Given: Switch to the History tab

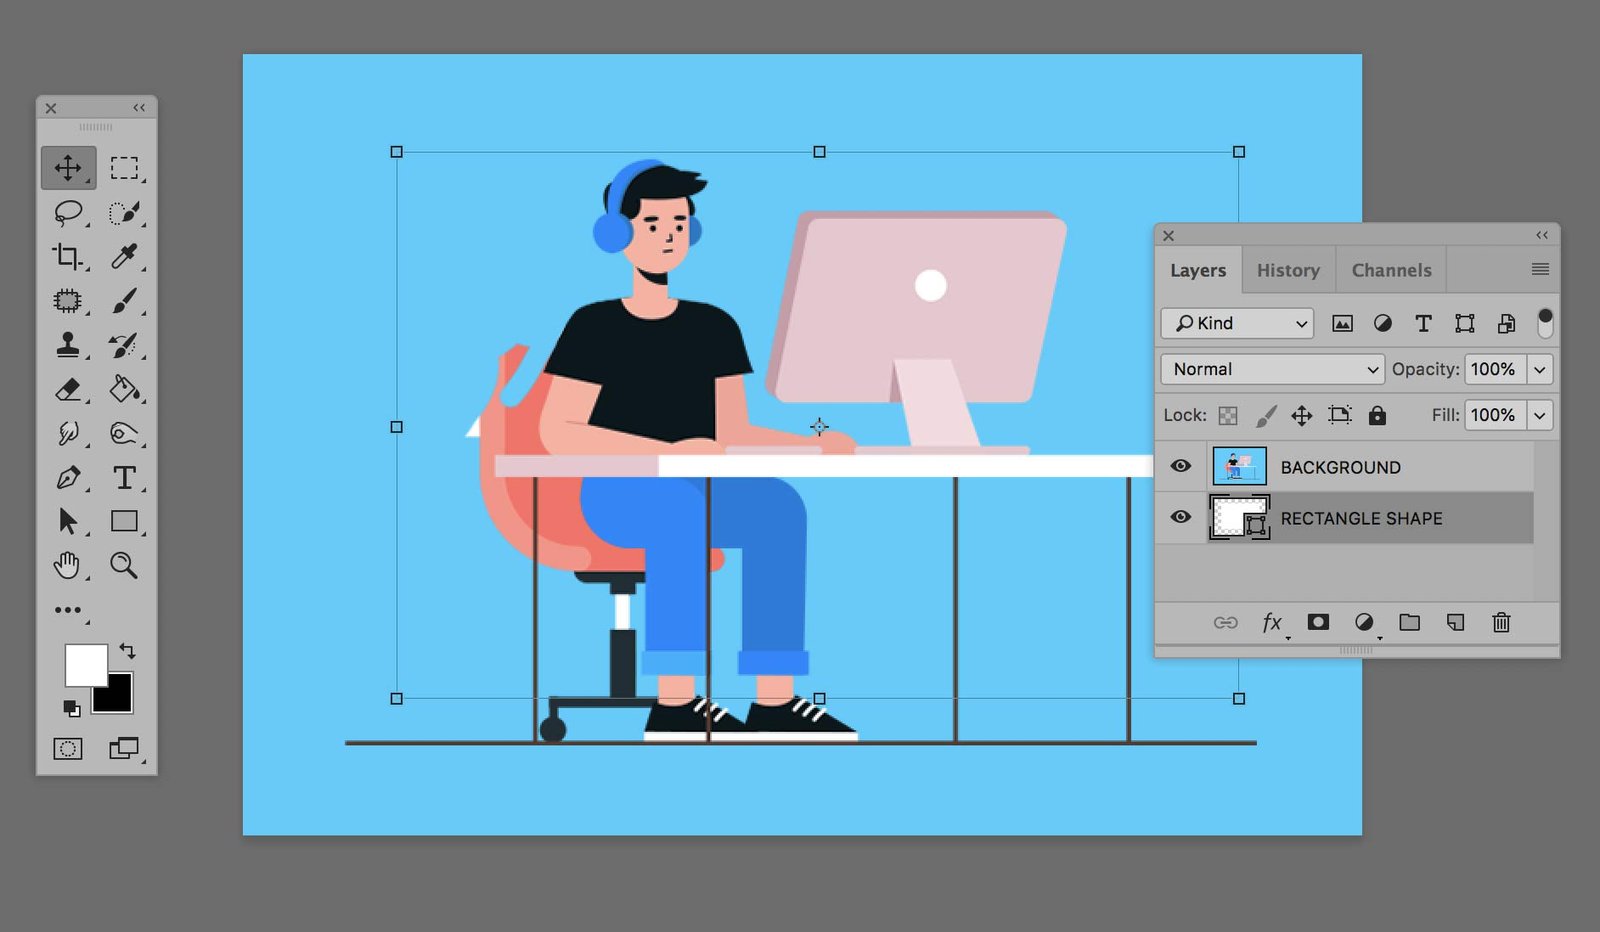Looking at the screenshot, I should pos(1288,270).
